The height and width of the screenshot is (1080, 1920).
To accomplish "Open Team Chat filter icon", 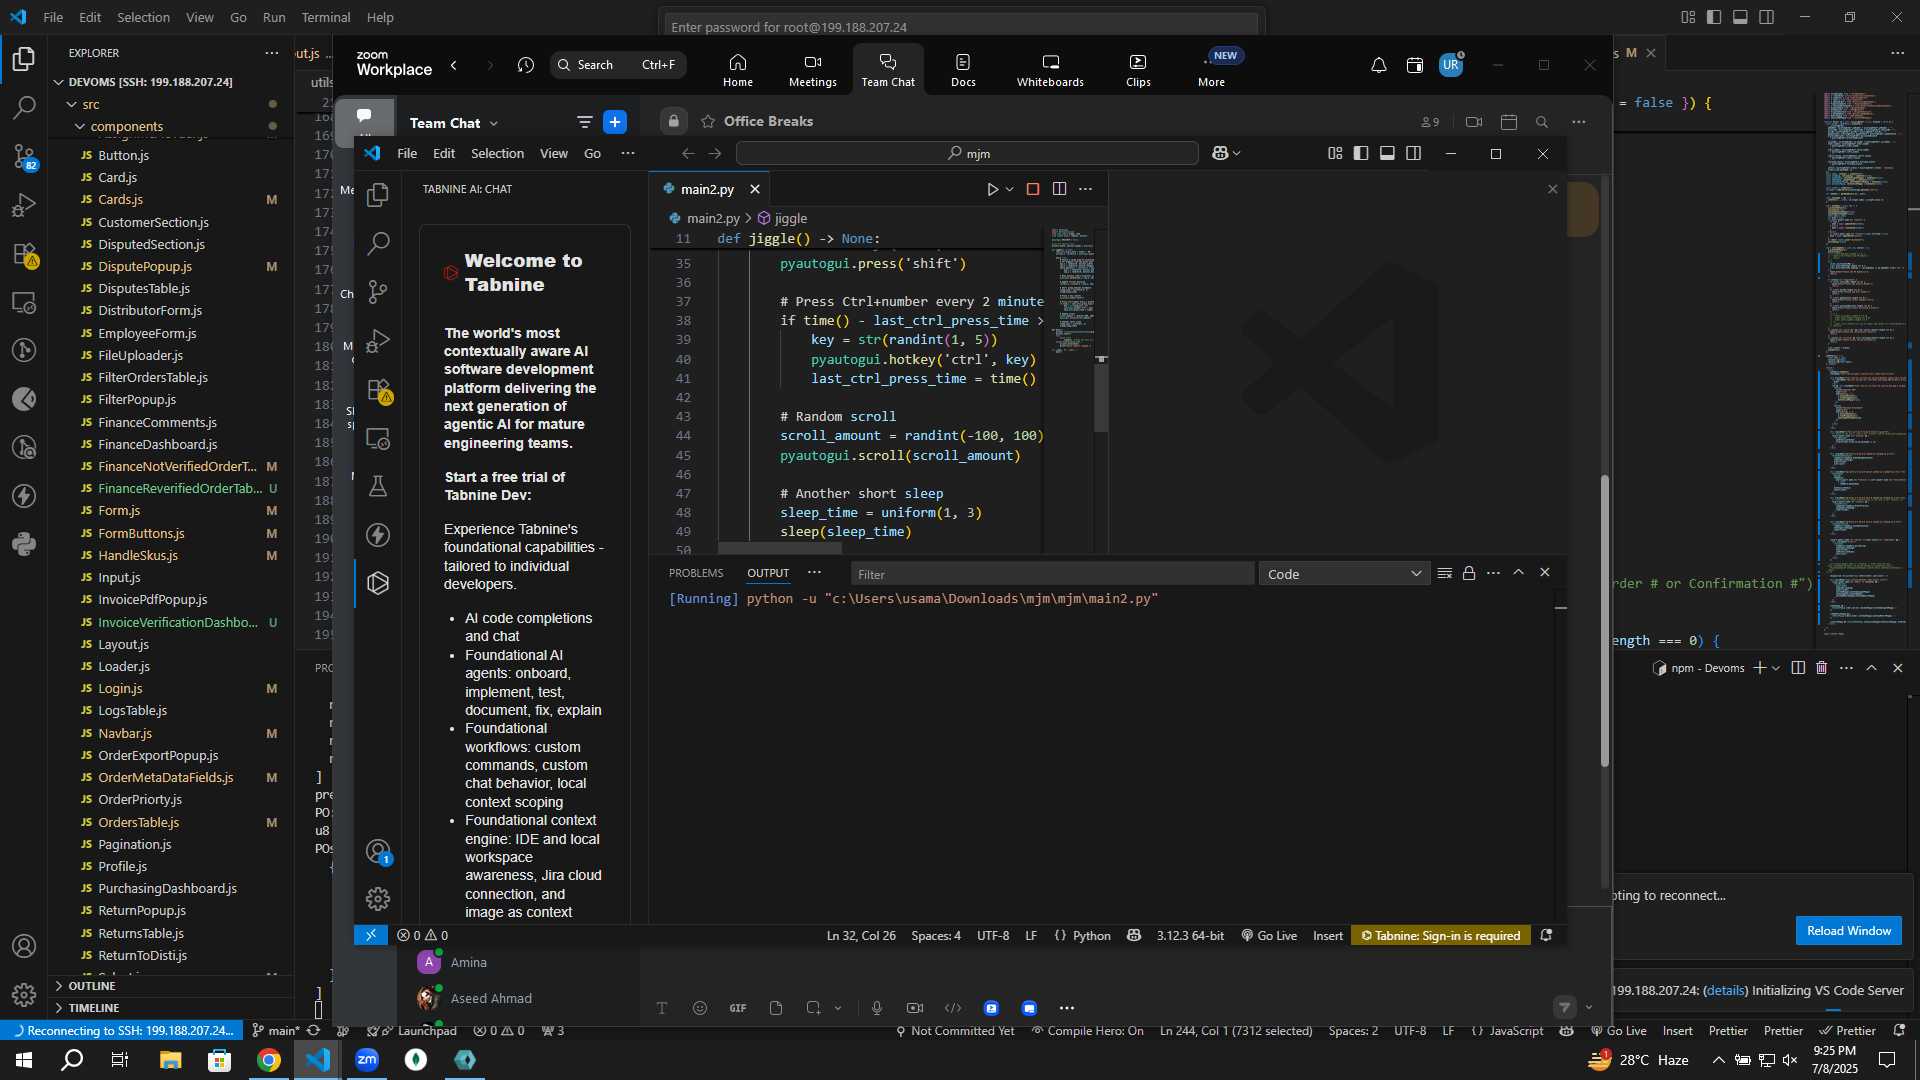I will pos(585,122).
